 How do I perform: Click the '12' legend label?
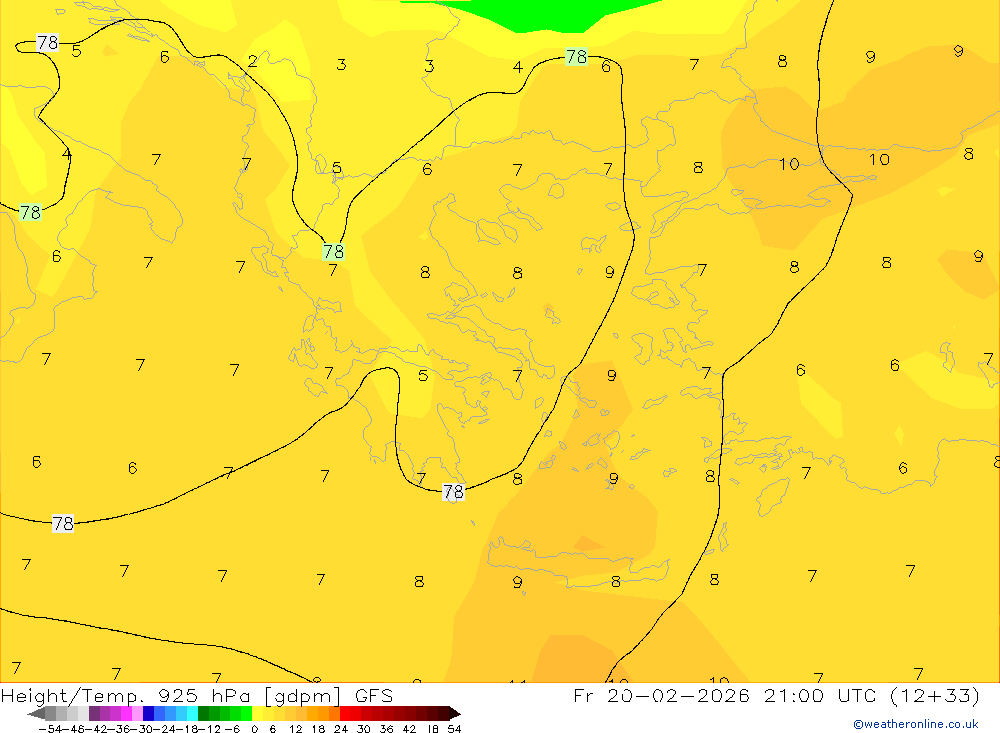[x=296, y=729]
